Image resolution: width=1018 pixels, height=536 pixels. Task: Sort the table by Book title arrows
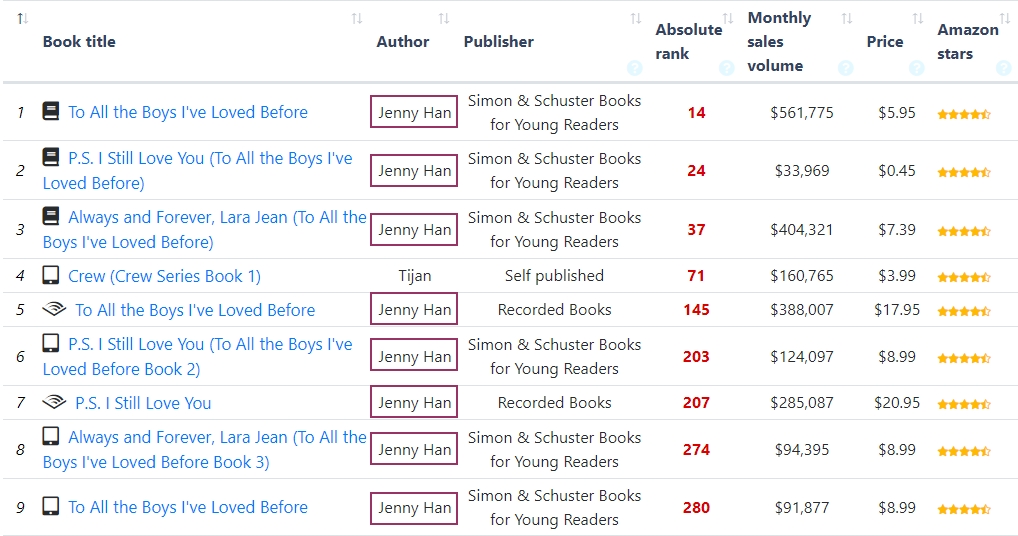(357, 19)
